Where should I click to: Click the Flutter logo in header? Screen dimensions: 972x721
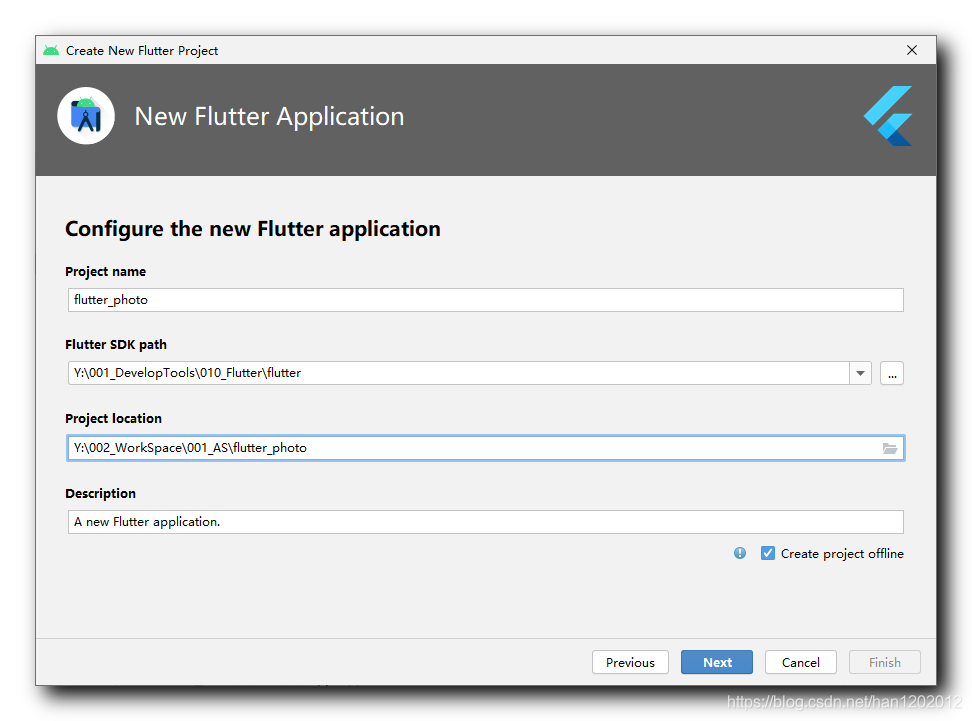[888, 116]
